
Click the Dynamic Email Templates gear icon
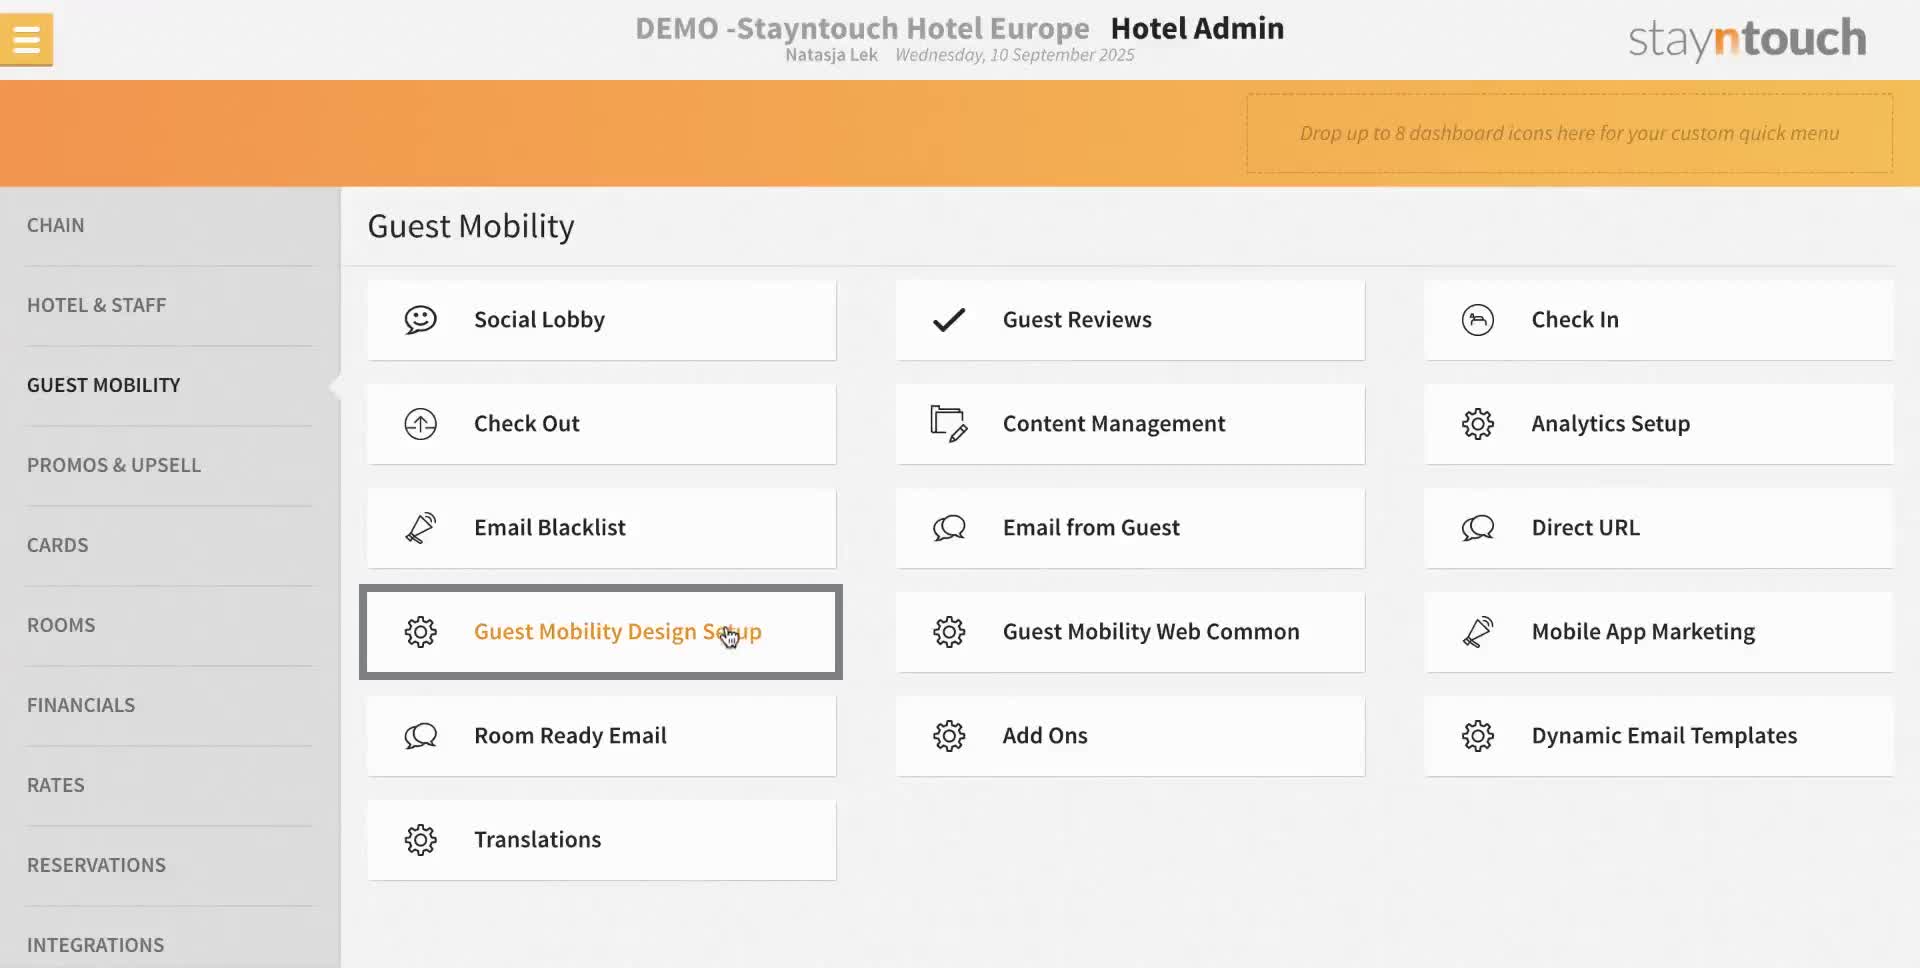pyautogui.click(x=1477, y=736)
